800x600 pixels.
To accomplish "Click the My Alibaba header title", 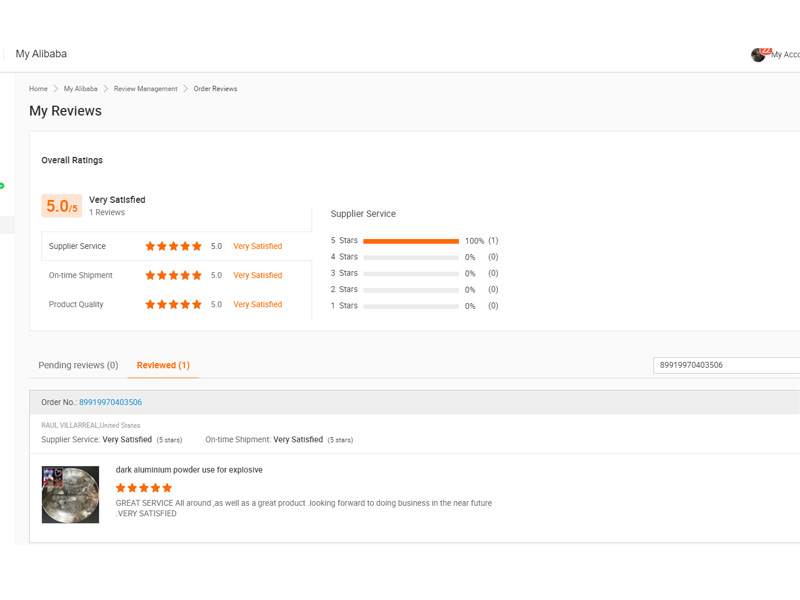I will (41, 54).
